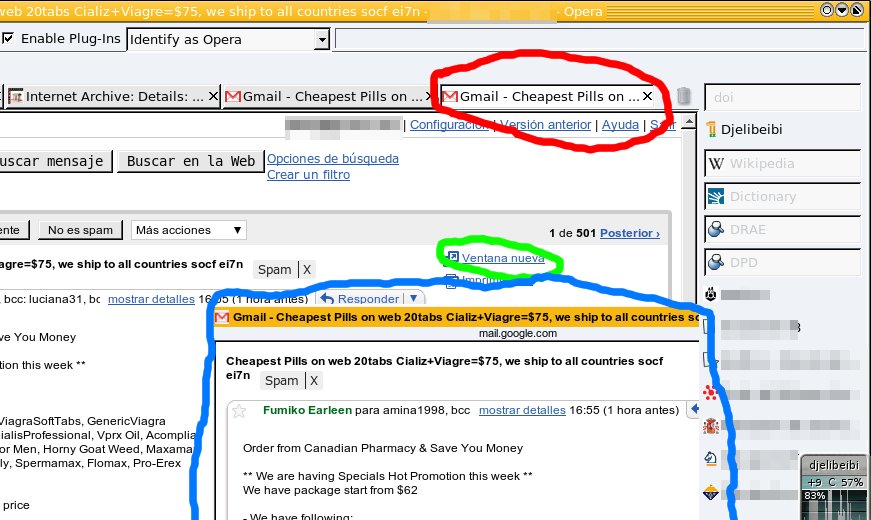The image size is (871, 520).
Task: Open the Djelibeibi bookmark
Action: pyautogui.click(x=751, y=129)
